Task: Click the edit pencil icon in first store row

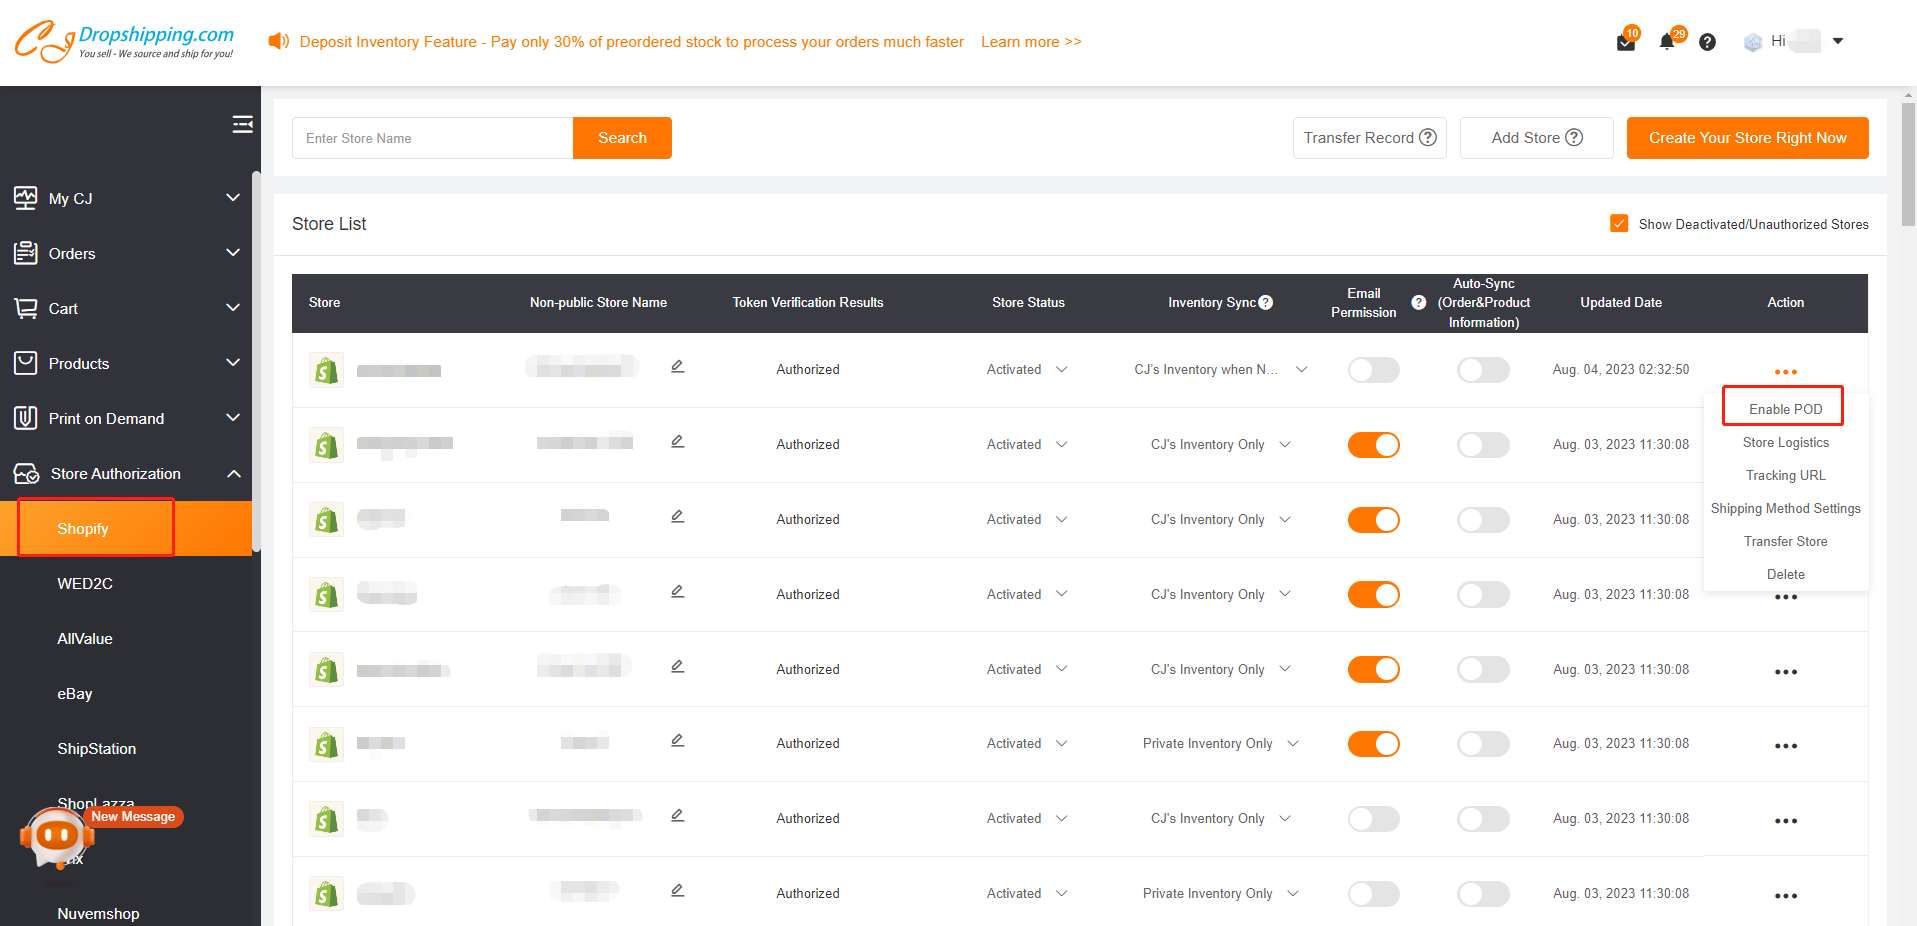Action: click(677, 367)
